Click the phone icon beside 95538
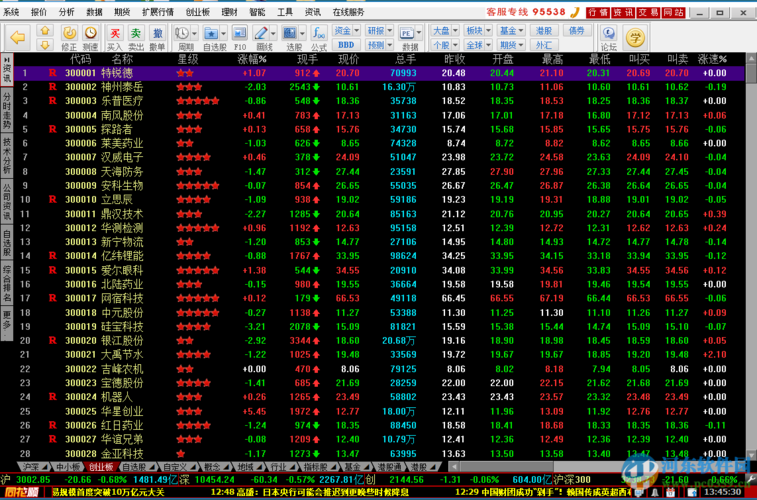The height and width of the screenshot is (500, 757). coord(575,12)
